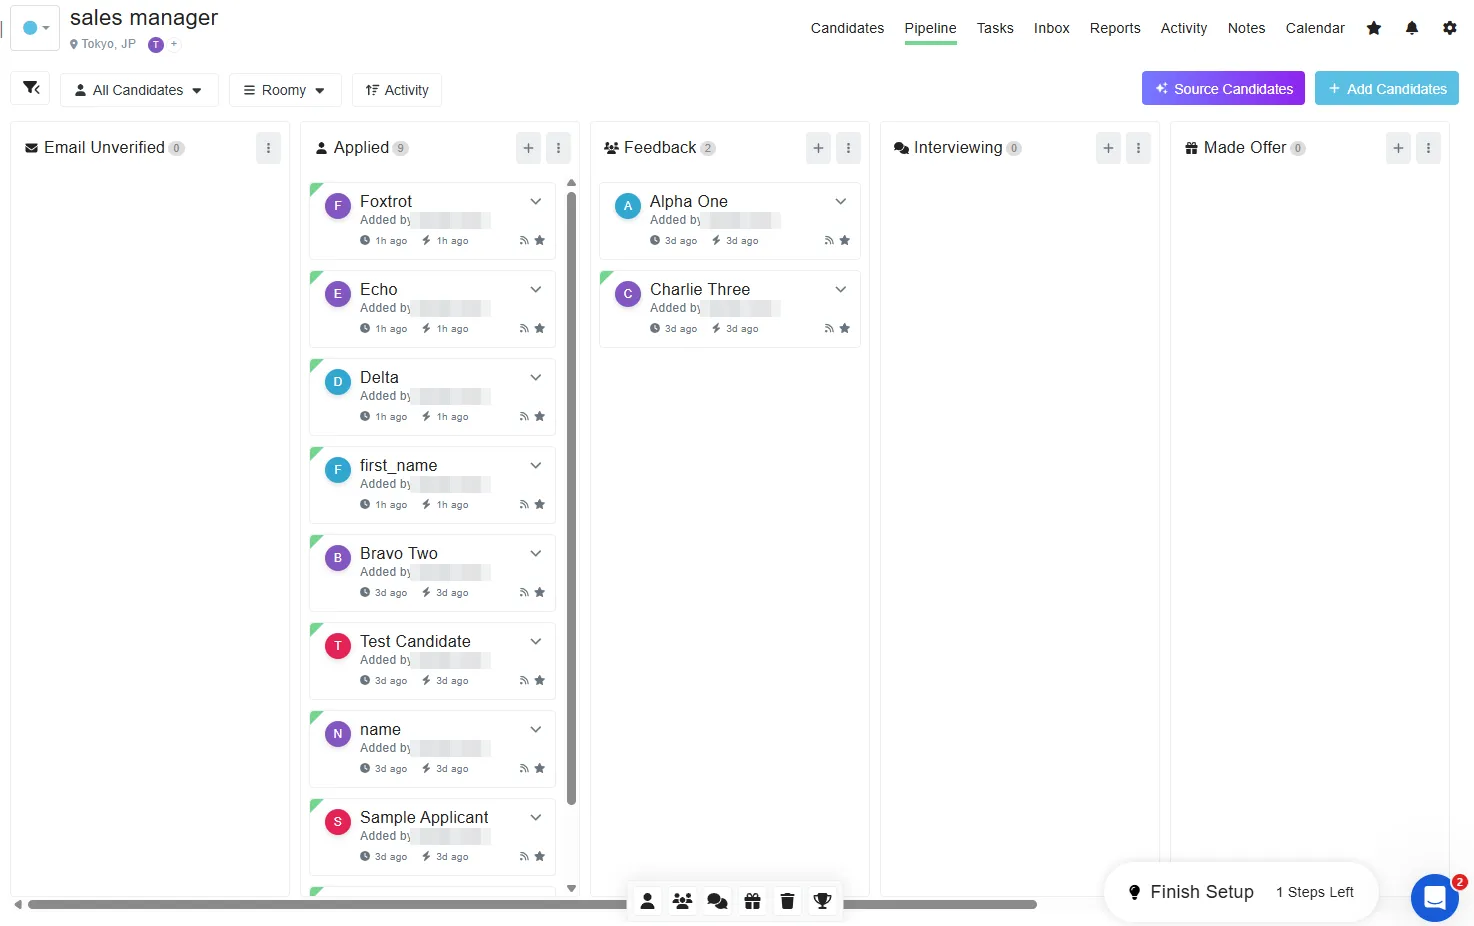Expand the Charlie Three card chevron

point(841,290)
